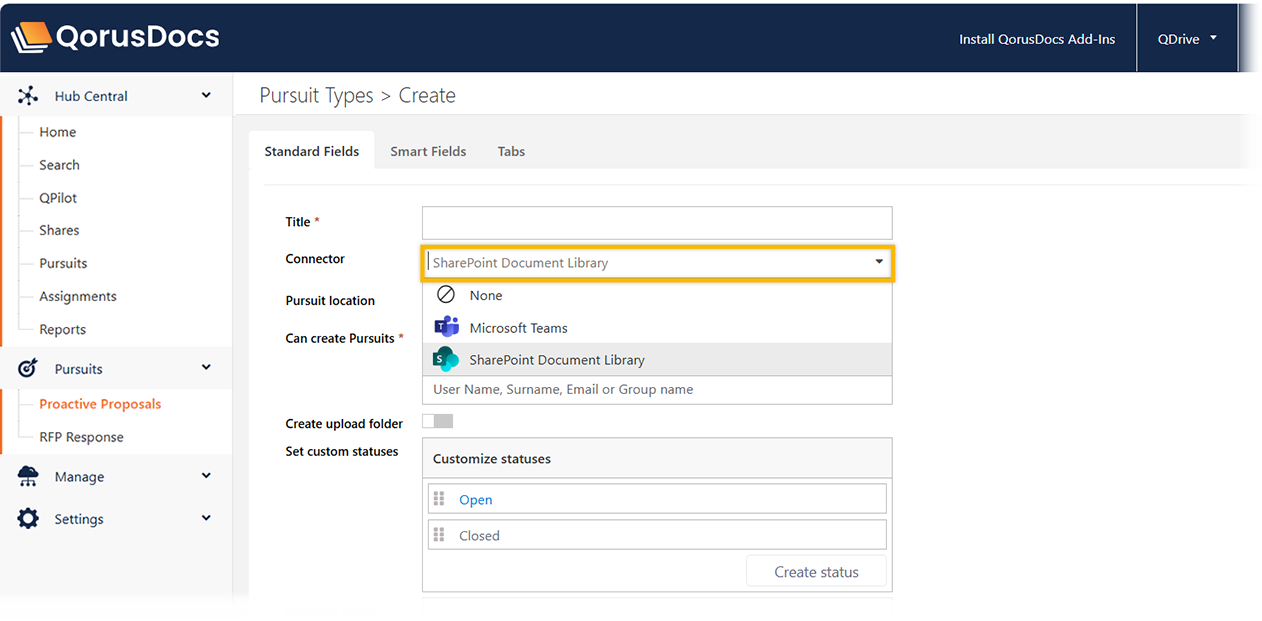Choose the Microsoft Teams icon option

tap(446, 328)
